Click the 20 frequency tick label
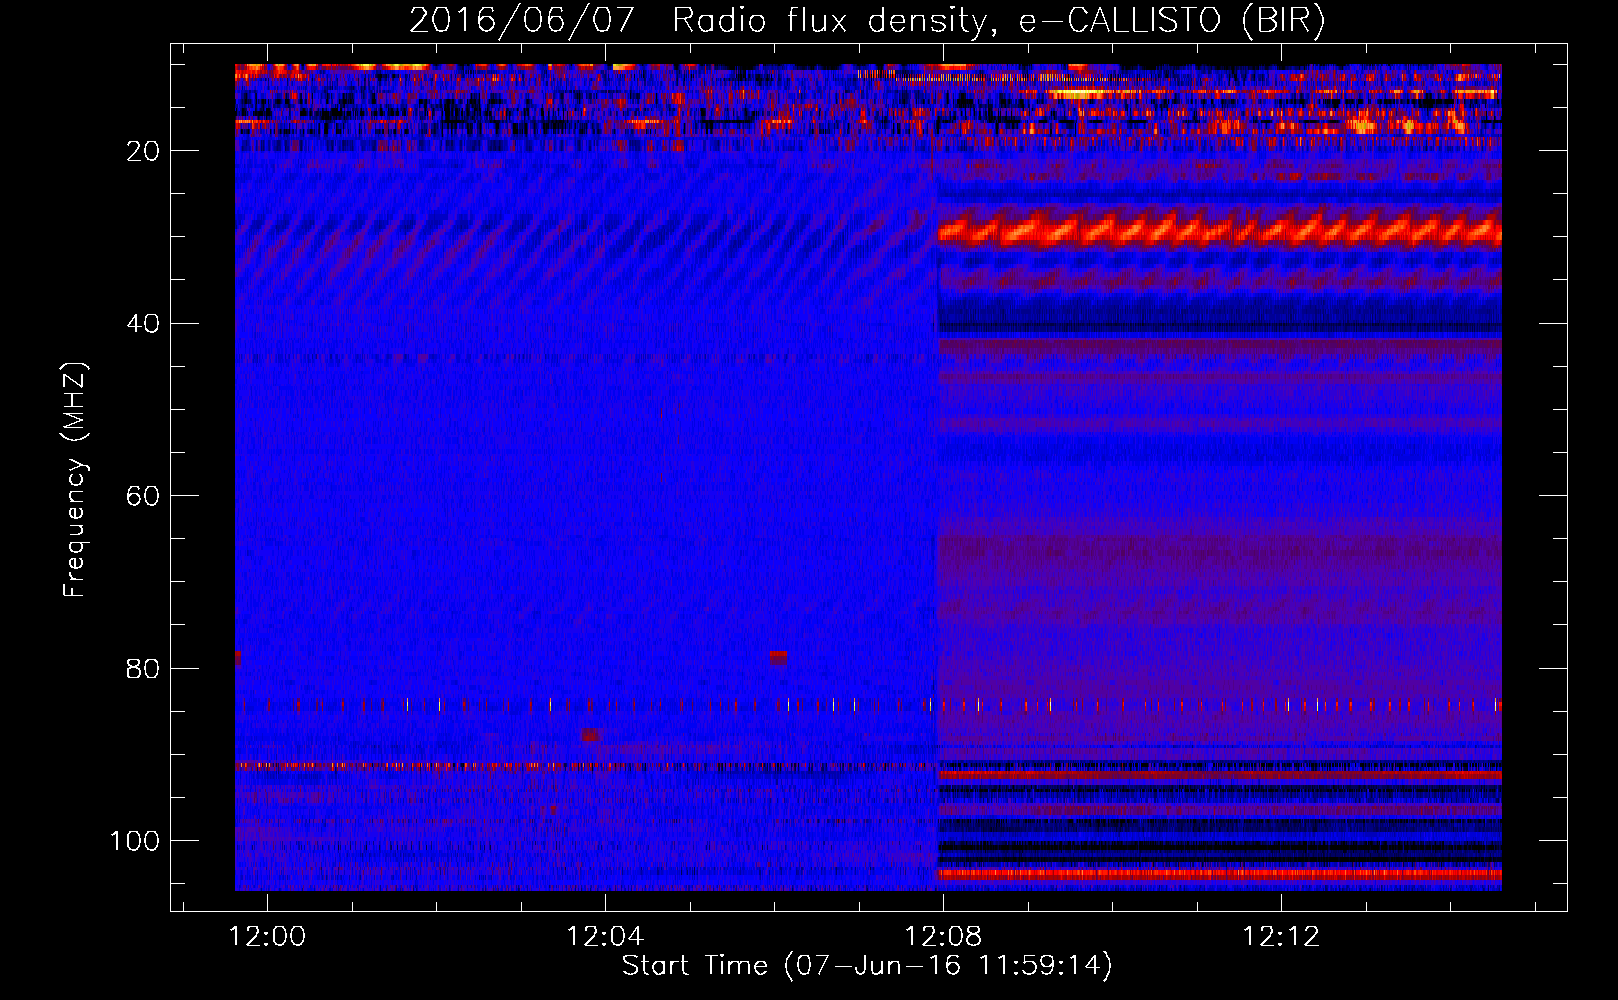The width and height of the screenshot is (1618, 1000). [144, 151]
